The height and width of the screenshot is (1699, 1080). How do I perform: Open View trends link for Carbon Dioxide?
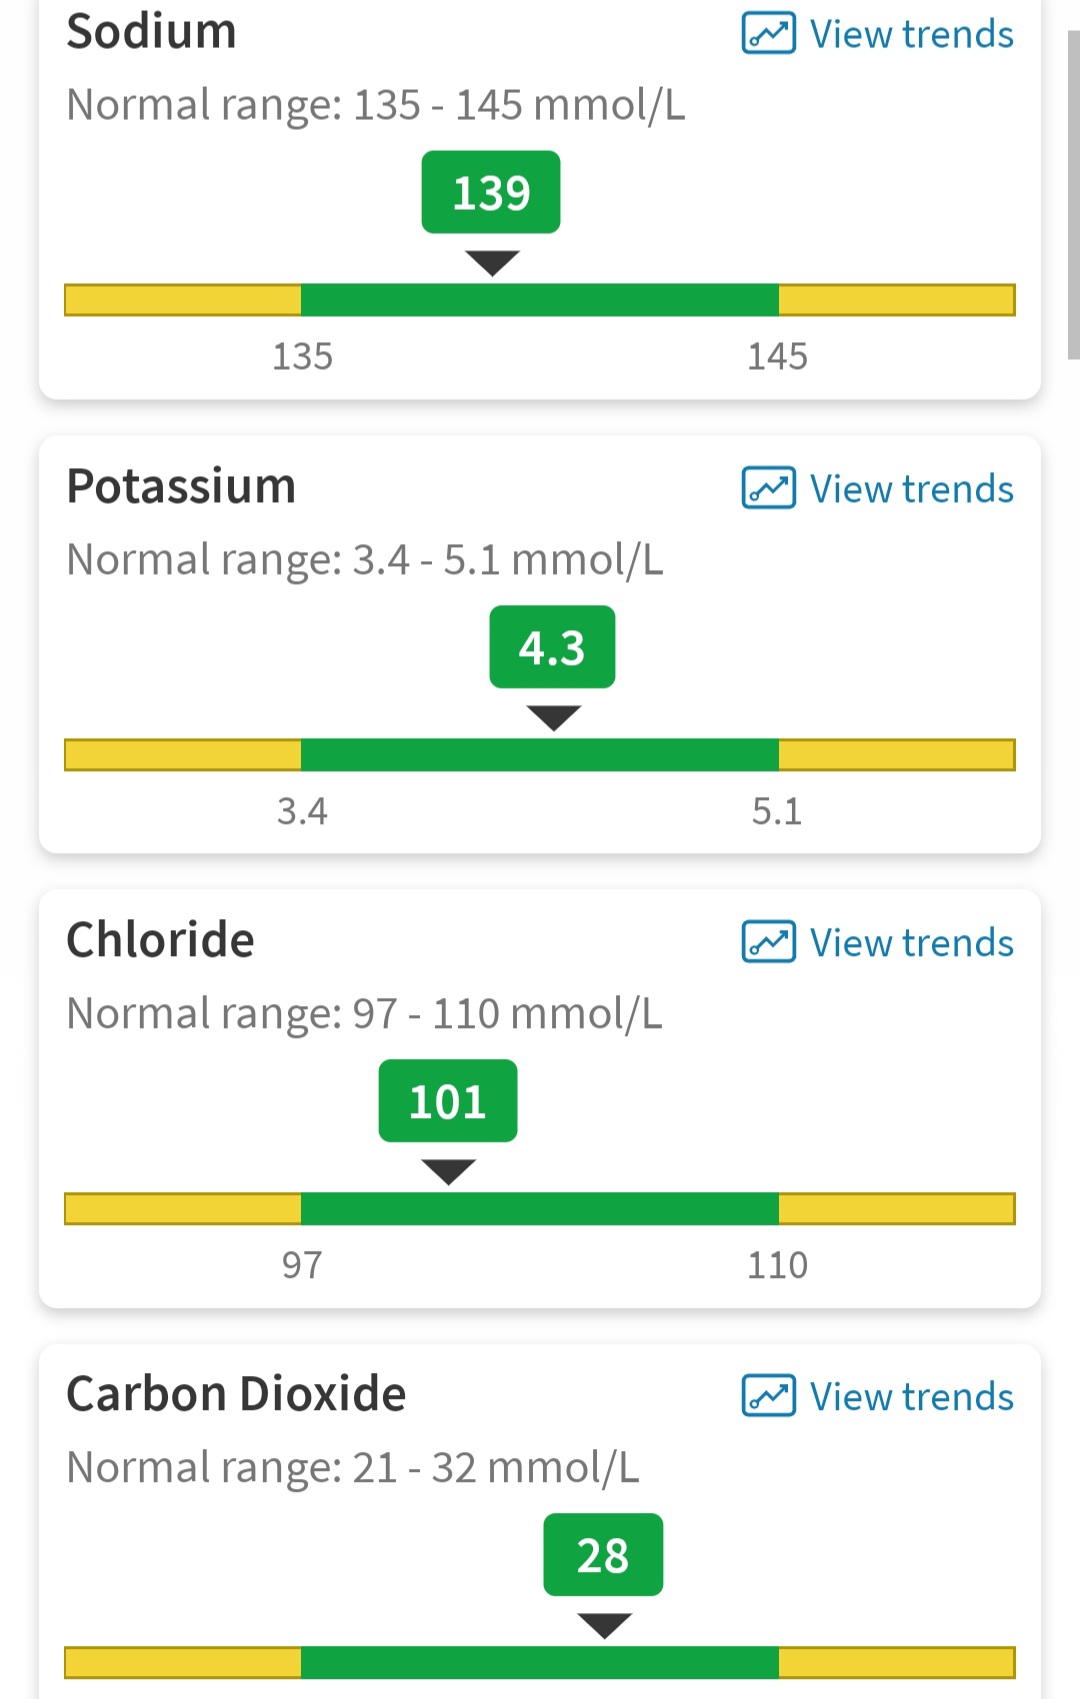[x=877, y=1396]
